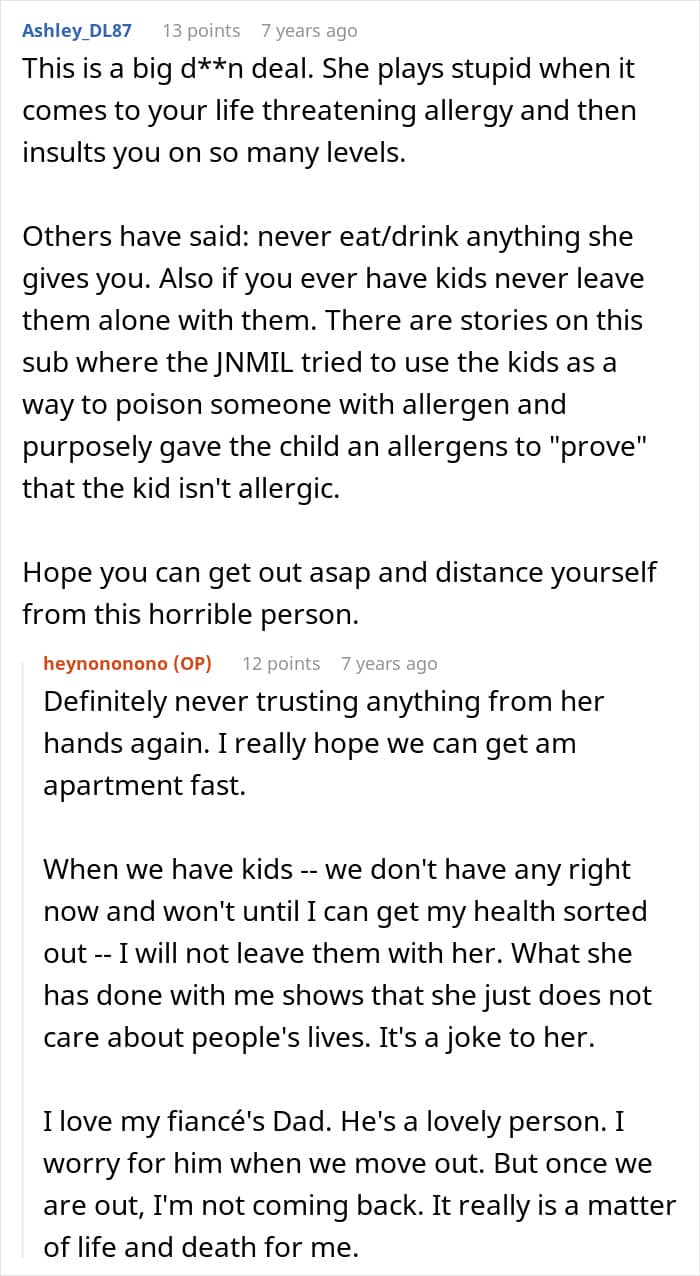Open heynononono's user profile
Screen dimensions: 700x1276
107,664
